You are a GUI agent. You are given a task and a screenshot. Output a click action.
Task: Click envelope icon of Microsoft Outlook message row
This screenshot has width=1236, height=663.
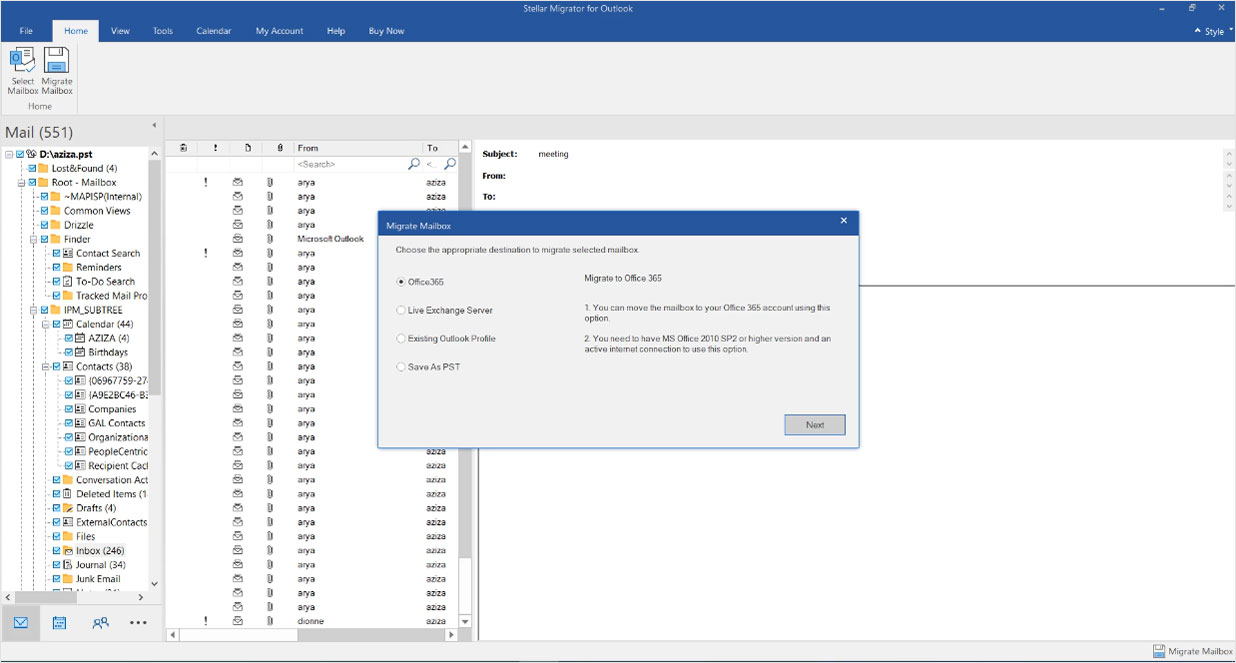pos(238,239)
